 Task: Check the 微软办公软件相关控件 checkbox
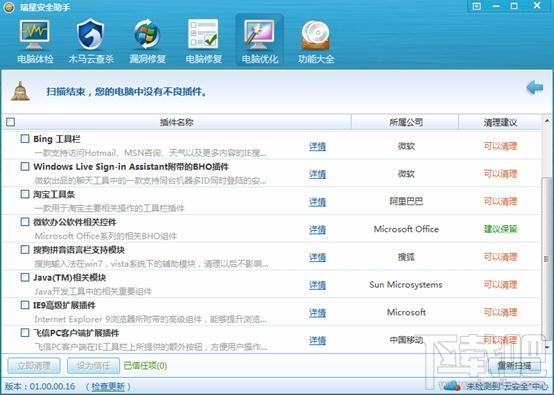click(25, 222)
